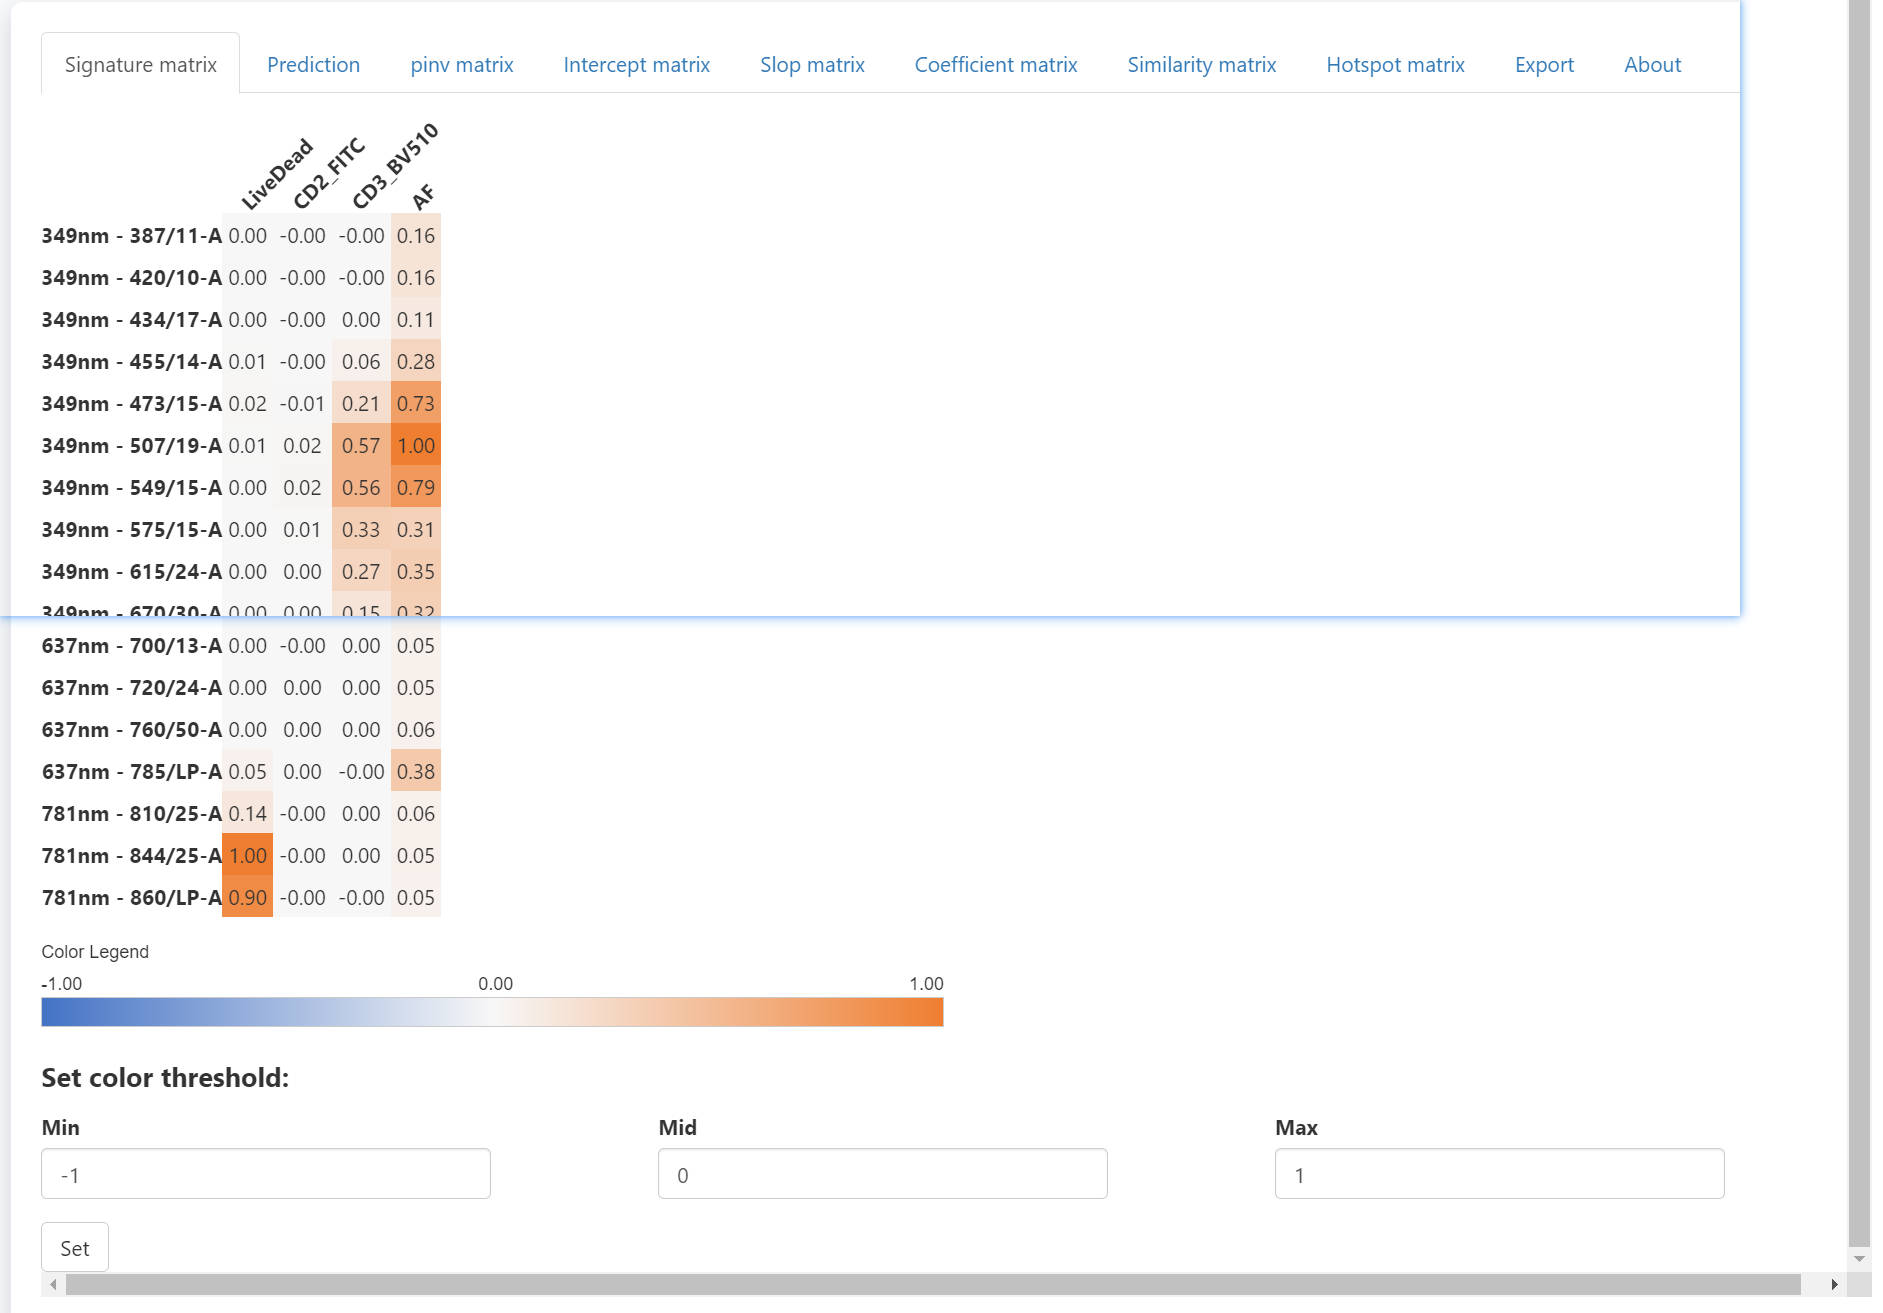
Task: Click the 1.00 AF cell at 349nm - 507/19-A
Action: (x=416, y=446)
